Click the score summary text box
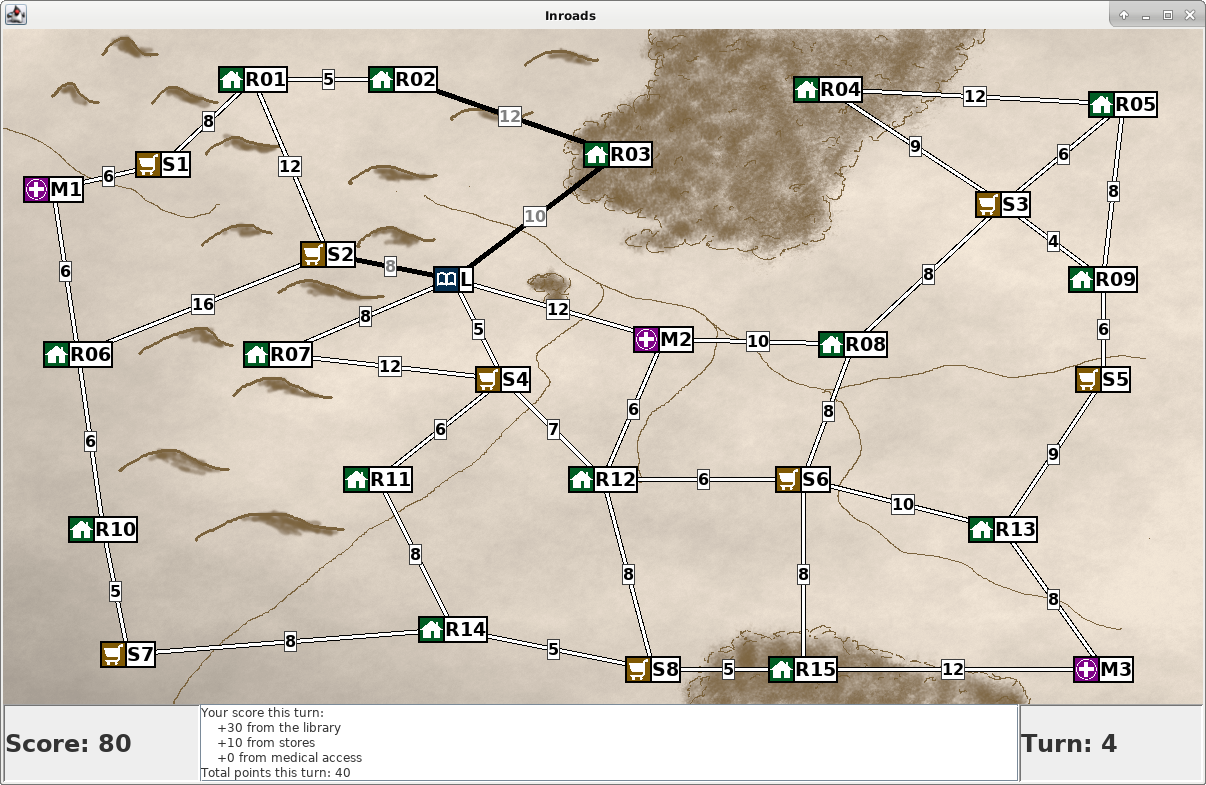 pos(609,743)
